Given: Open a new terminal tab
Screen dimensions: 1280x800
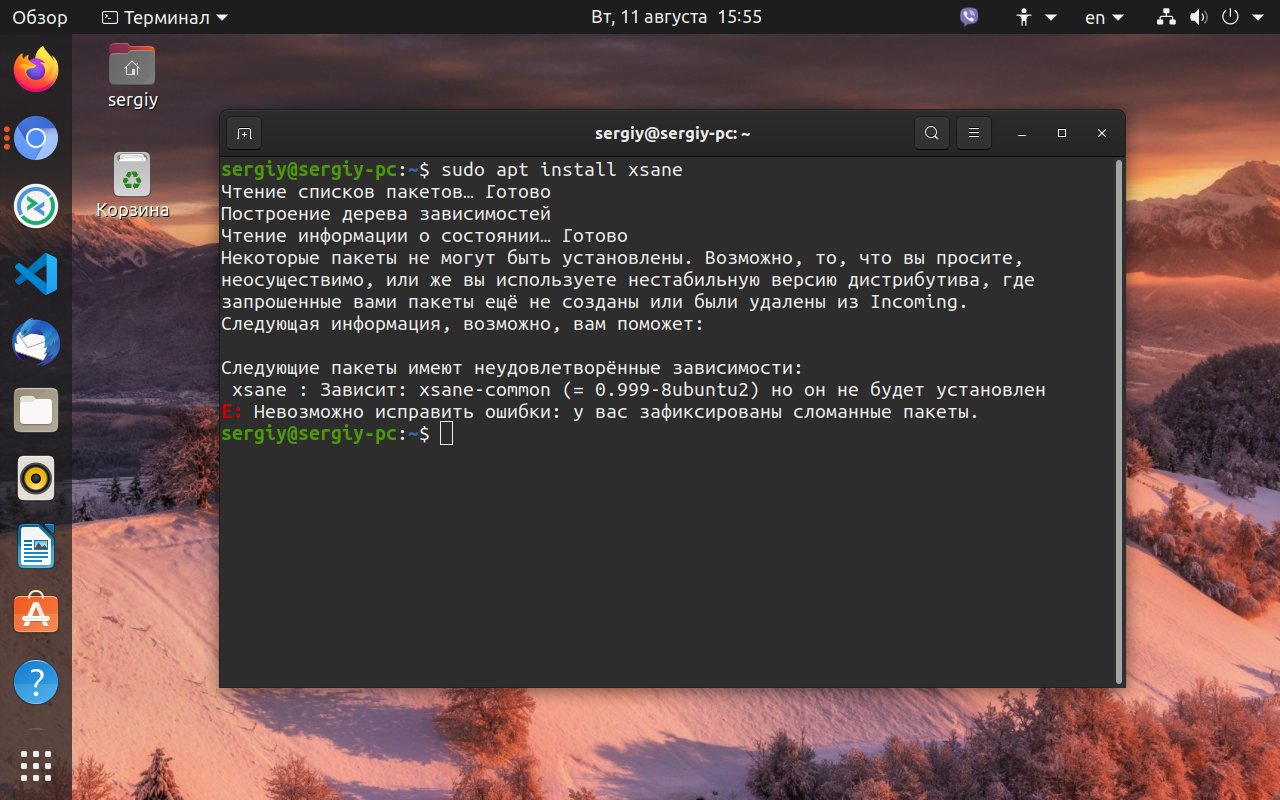Looking at the screenshot, I should pos(244,133).
